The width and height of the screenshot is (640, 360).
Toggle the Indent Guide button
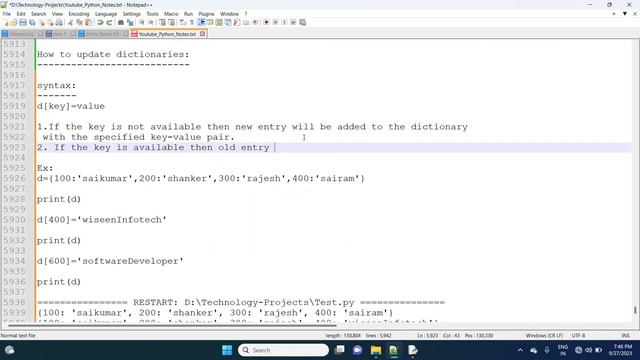[201, 22]
